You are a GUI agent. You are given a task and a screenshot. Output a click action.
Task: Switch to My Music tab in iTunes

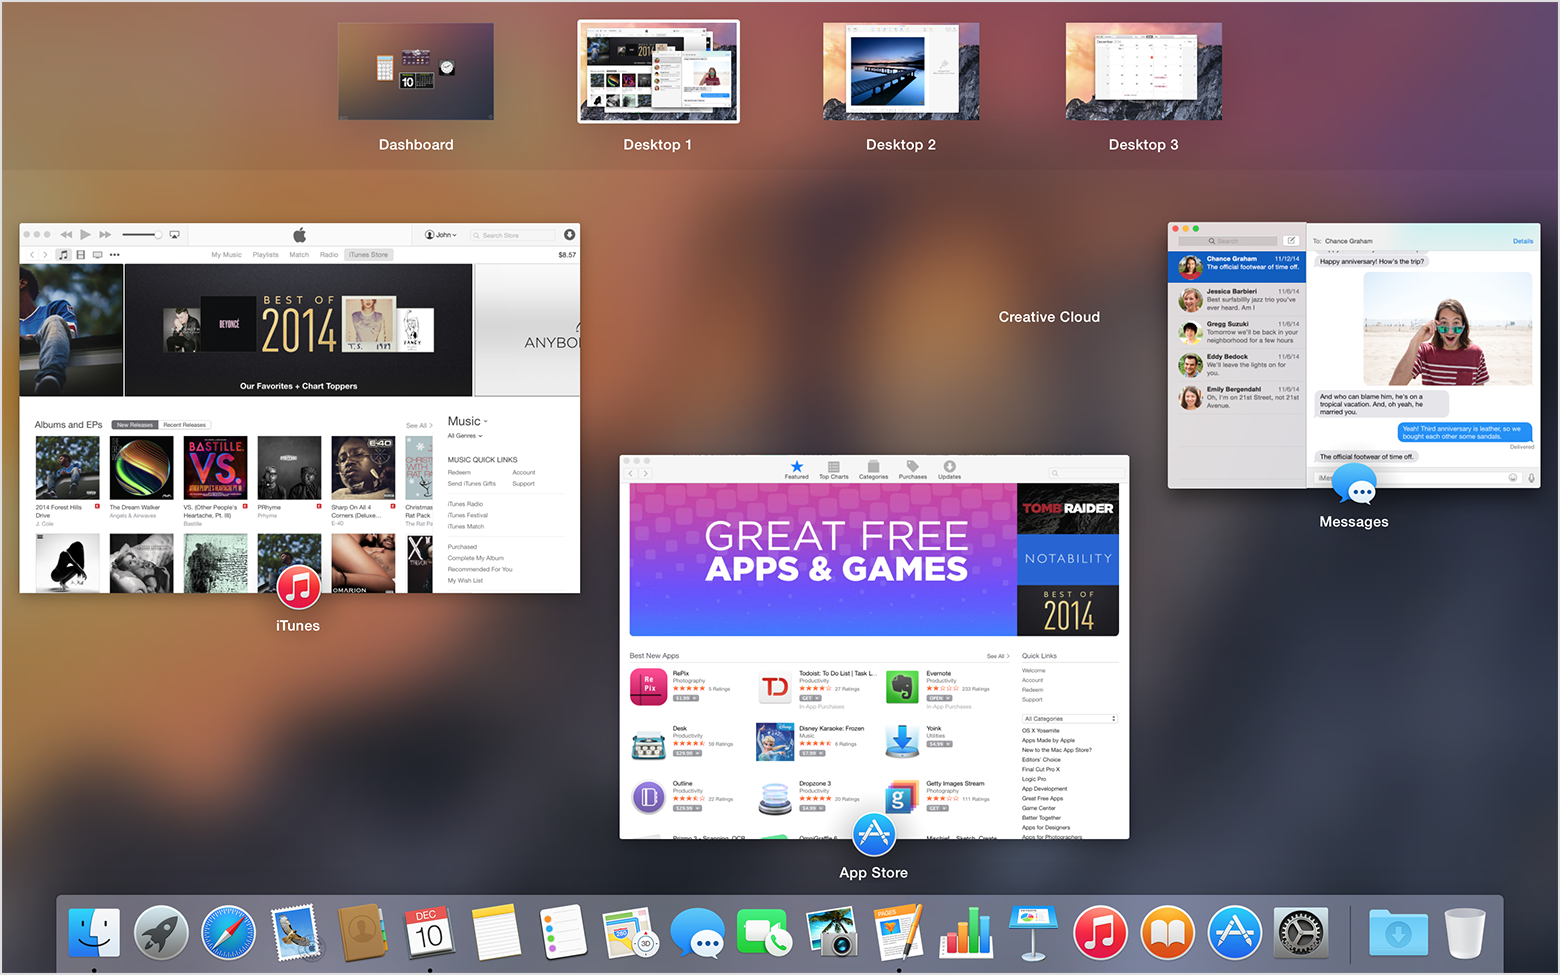[226, 255]
